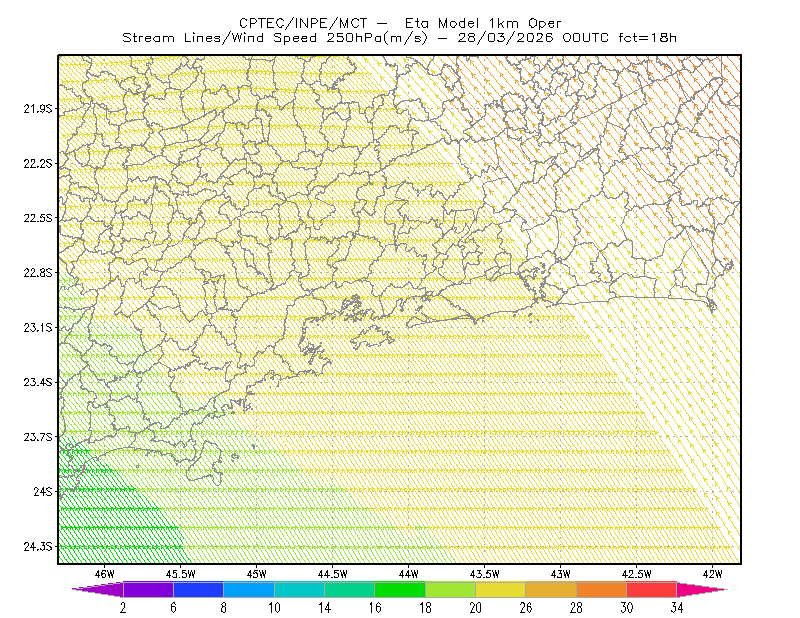Image resolution: width=800 pixels, height=618 pixels.
Task: Click the purple color swatch between 2 and 6
Action: coord(148,589)
